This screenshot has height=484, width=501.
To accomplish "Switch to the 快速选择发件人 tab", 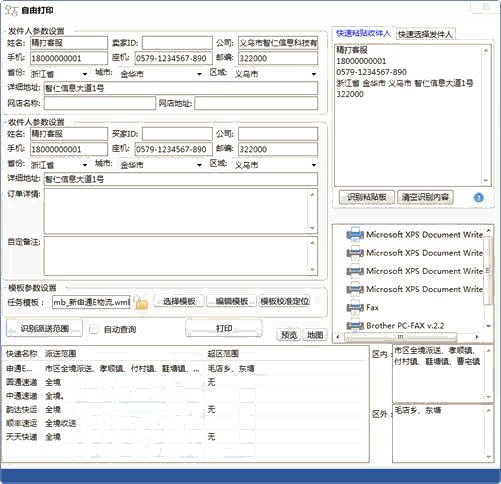I will [x=425, y=34].
